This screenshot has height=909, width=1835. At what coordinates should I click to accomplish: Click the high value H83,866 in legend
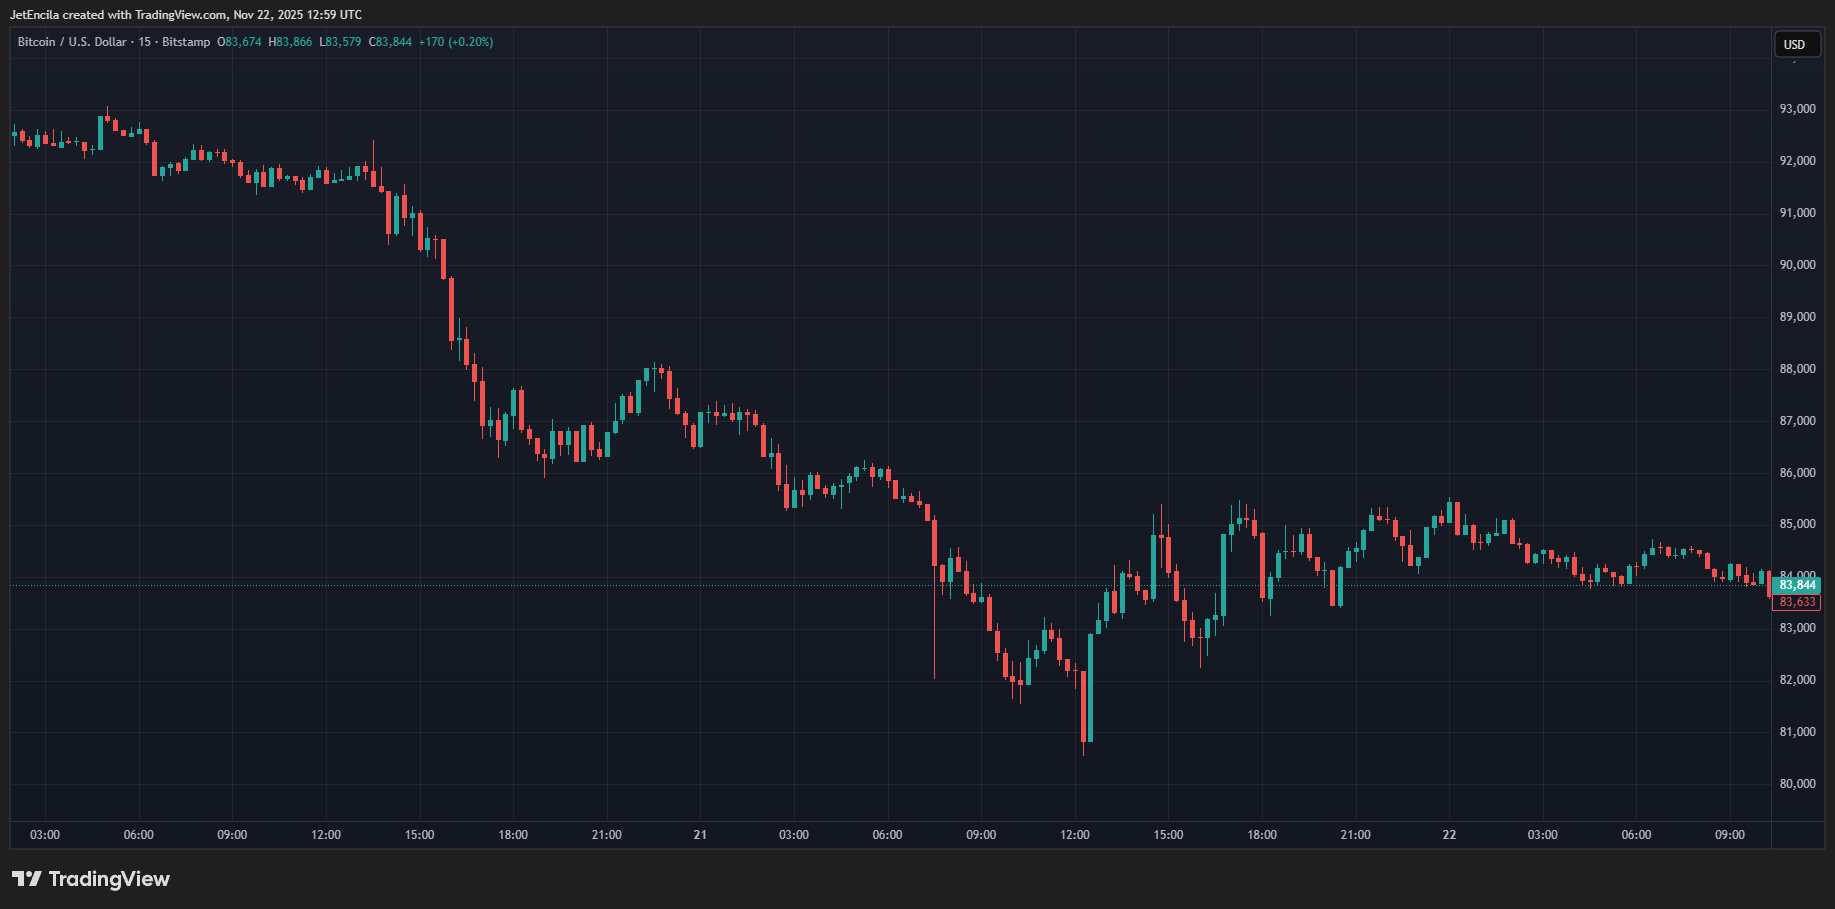[x=290, y=42]
